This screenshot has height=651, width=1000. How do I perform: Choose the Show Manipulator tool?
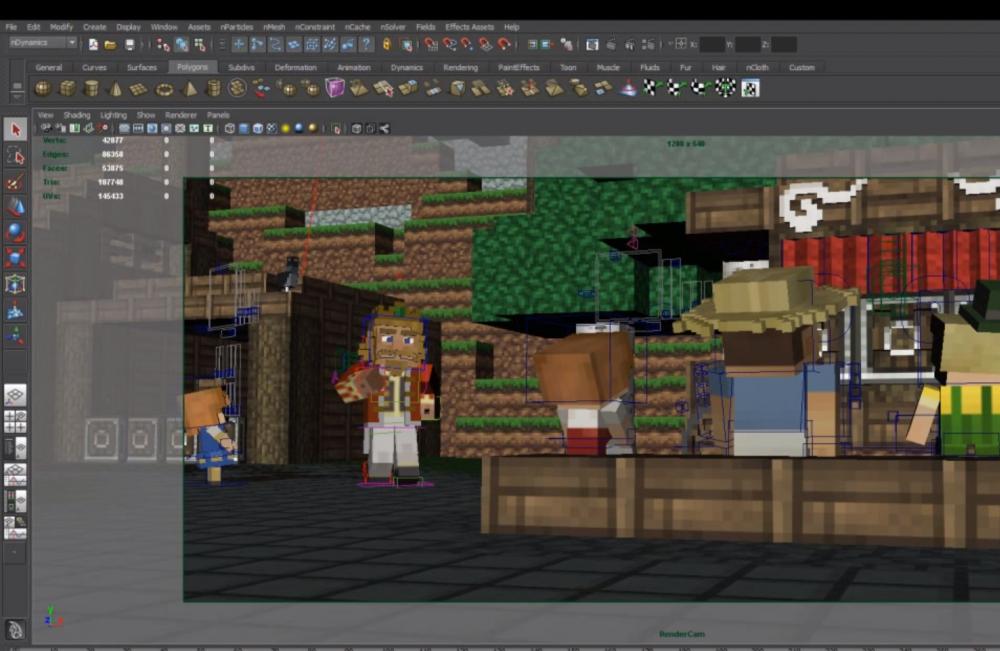(16, 335)
